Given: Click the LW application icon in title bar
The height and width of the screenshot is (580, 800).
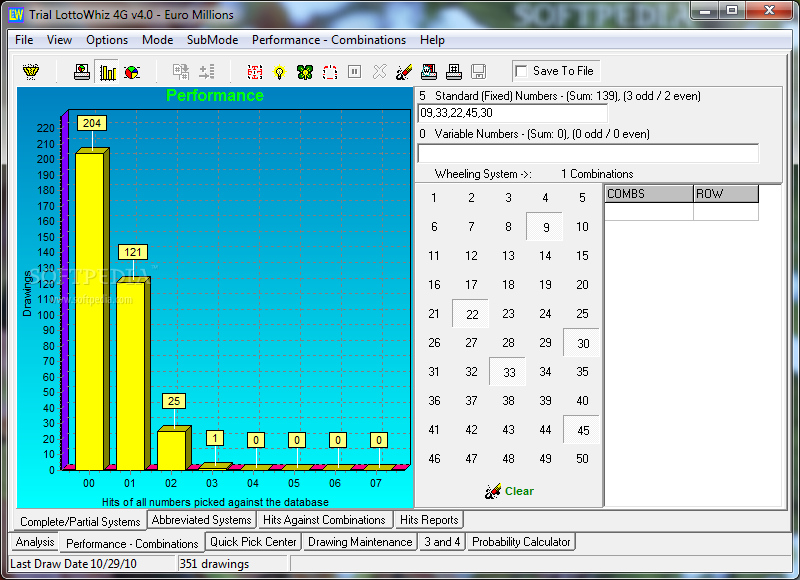Looking at the screenshot, I should [16, 14].
